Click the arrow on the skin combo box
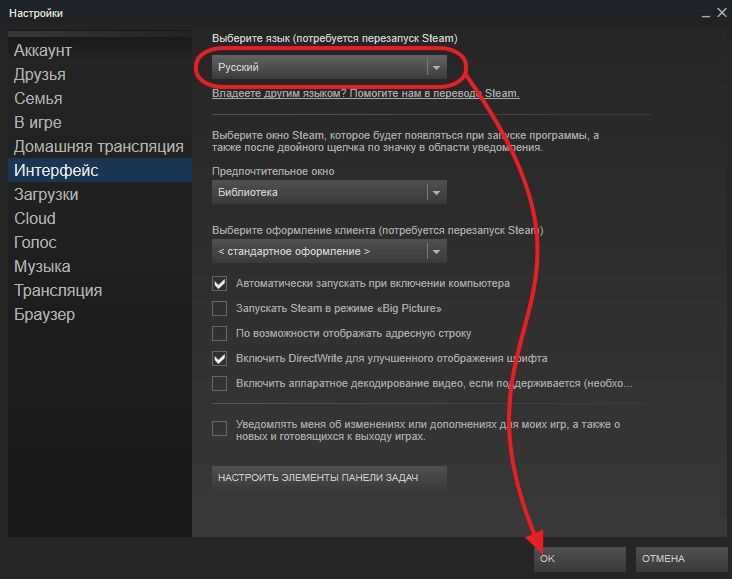The width and height of the screenshot is (732, 579). pos(436,252)
